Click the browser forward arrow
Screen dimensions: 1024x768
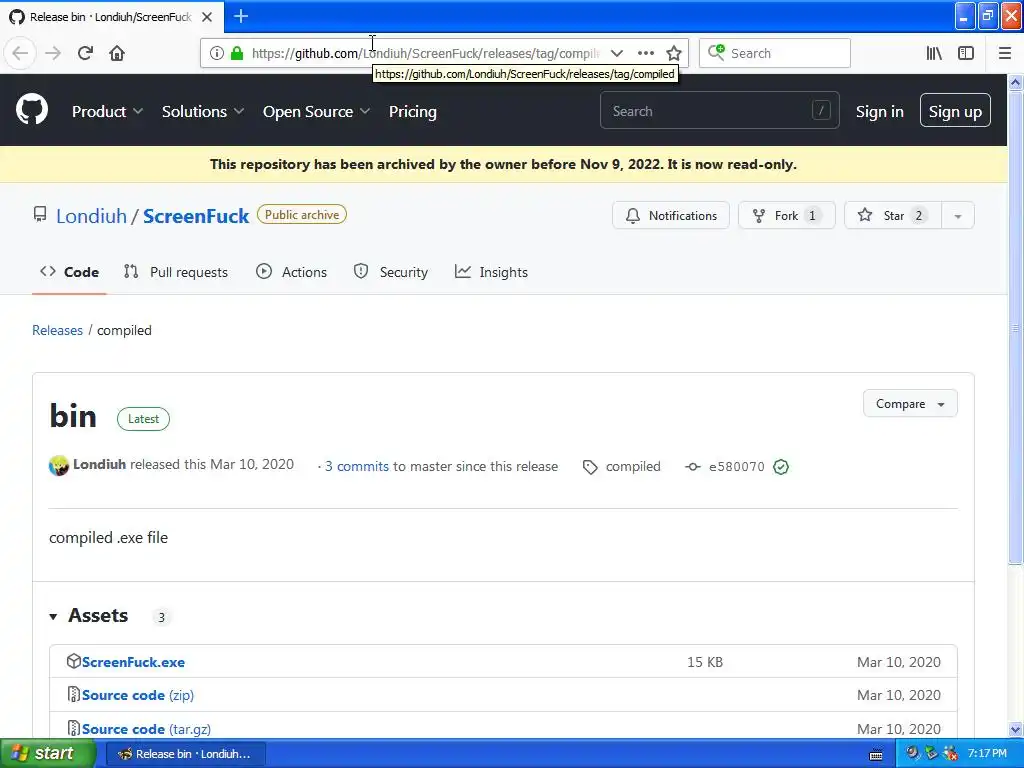click(53, 53)
